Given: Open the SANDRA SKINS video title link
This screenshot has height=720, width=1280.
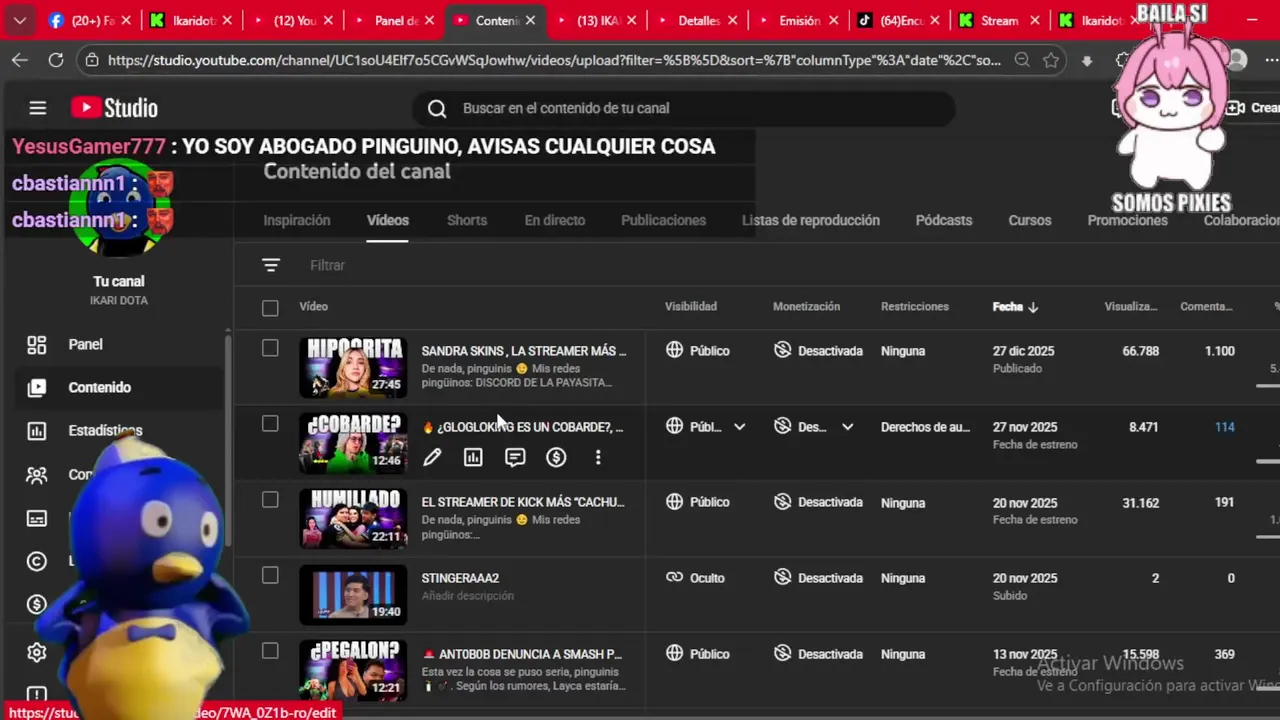Looking at the screenshot, I should (524, 351).
